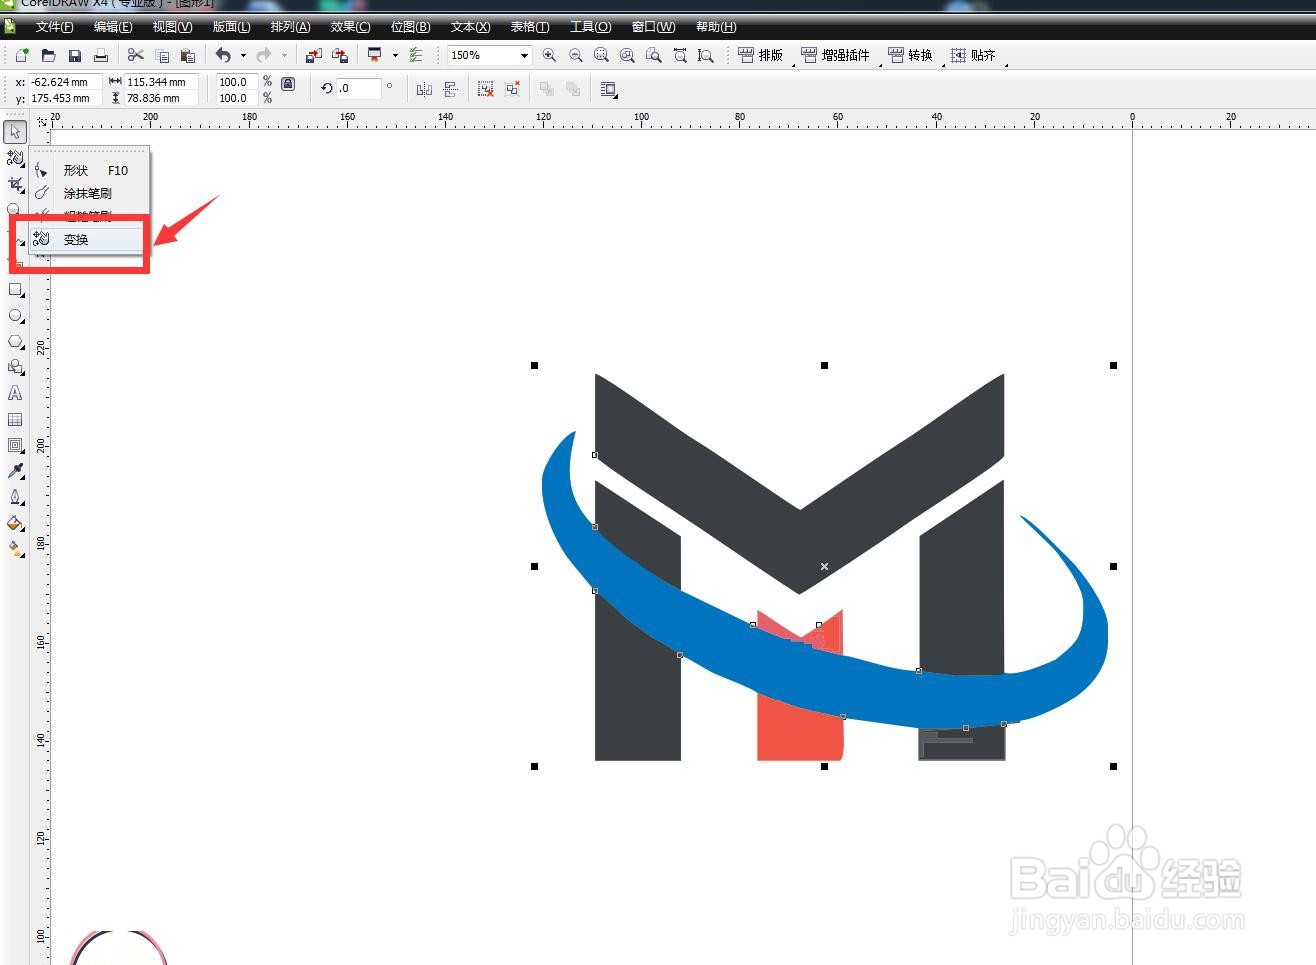
Task: Save the document with the floppy icon
Action: (x=74, y=55)
